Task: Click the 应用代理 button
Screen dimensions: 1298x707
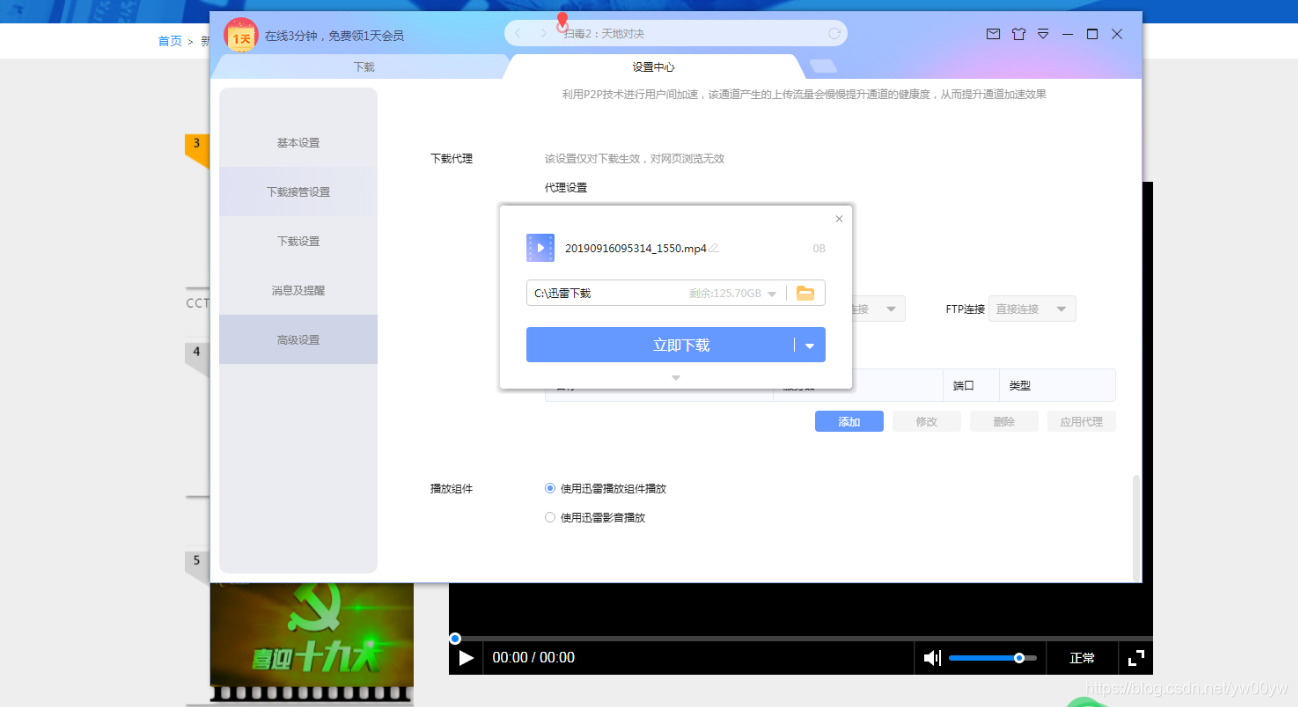Action: point(1081,422)
